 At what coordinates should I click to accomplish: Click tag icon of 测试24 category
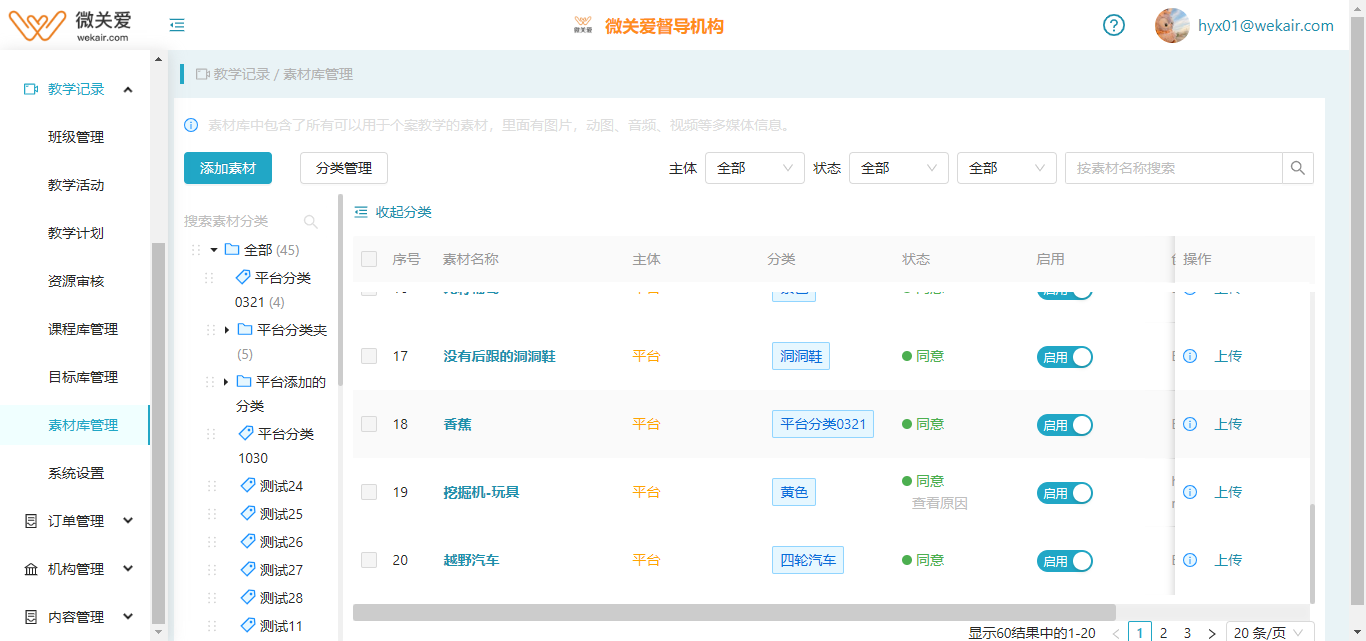click(248, 485)
